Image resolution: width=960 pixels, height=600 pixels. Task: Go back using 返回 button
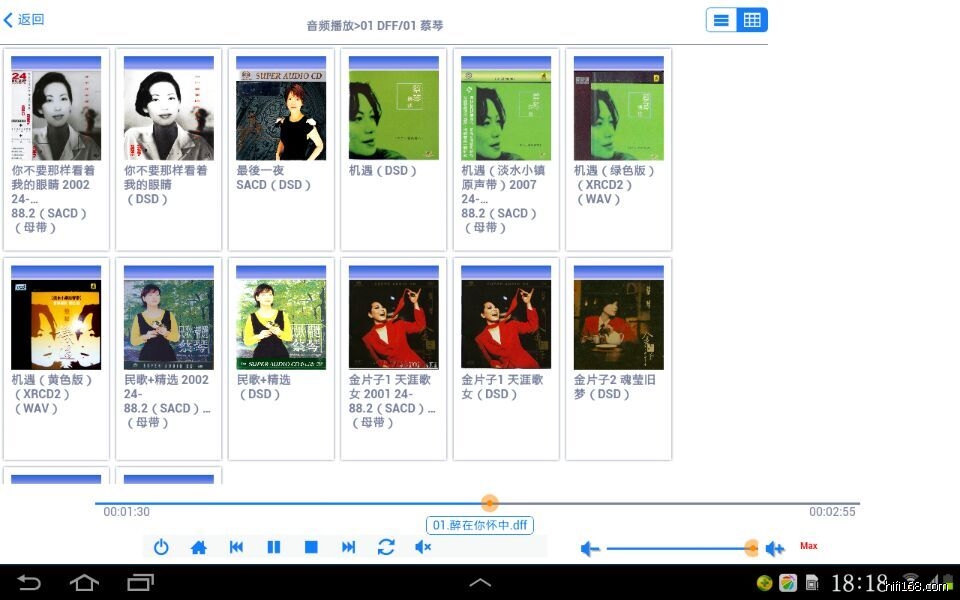click(x=25, y=20)
